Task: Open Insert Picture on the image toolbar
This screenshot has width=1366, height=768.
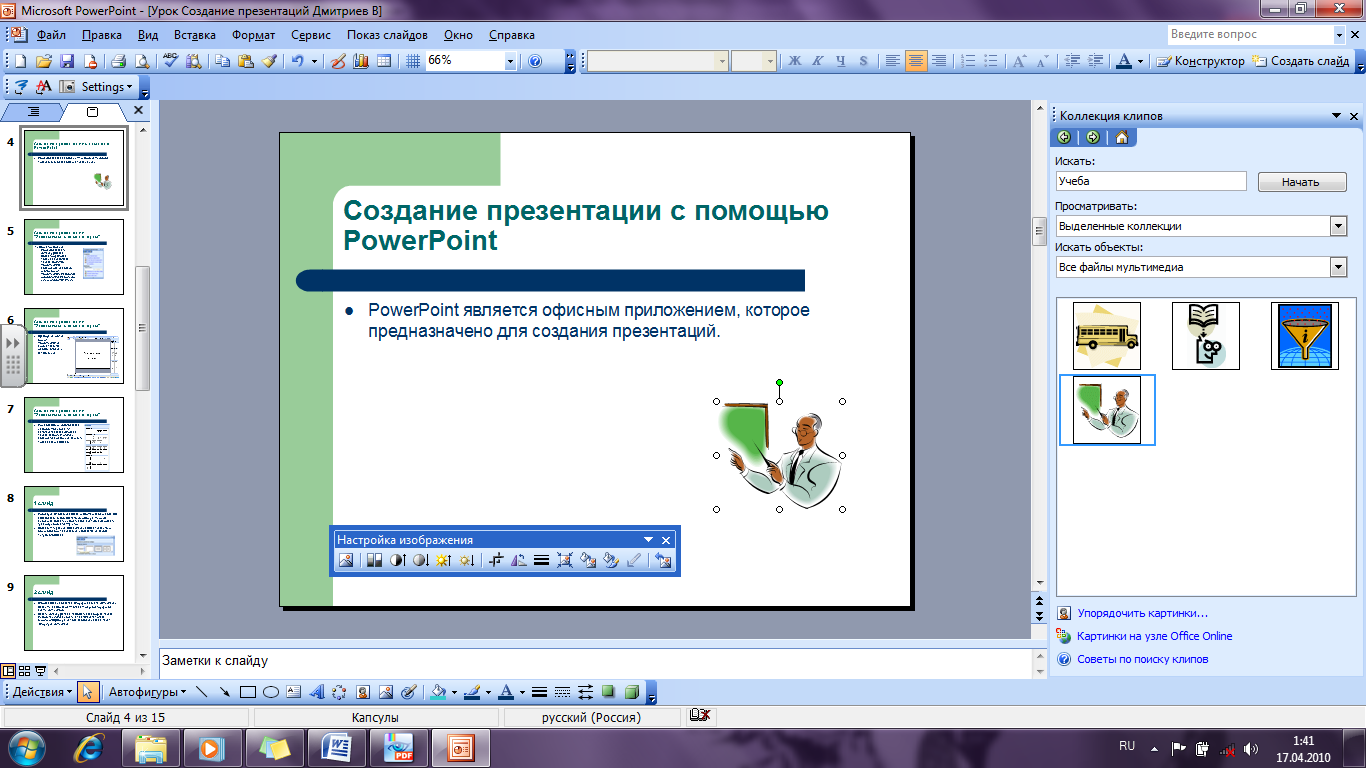Action: (346, 561)
